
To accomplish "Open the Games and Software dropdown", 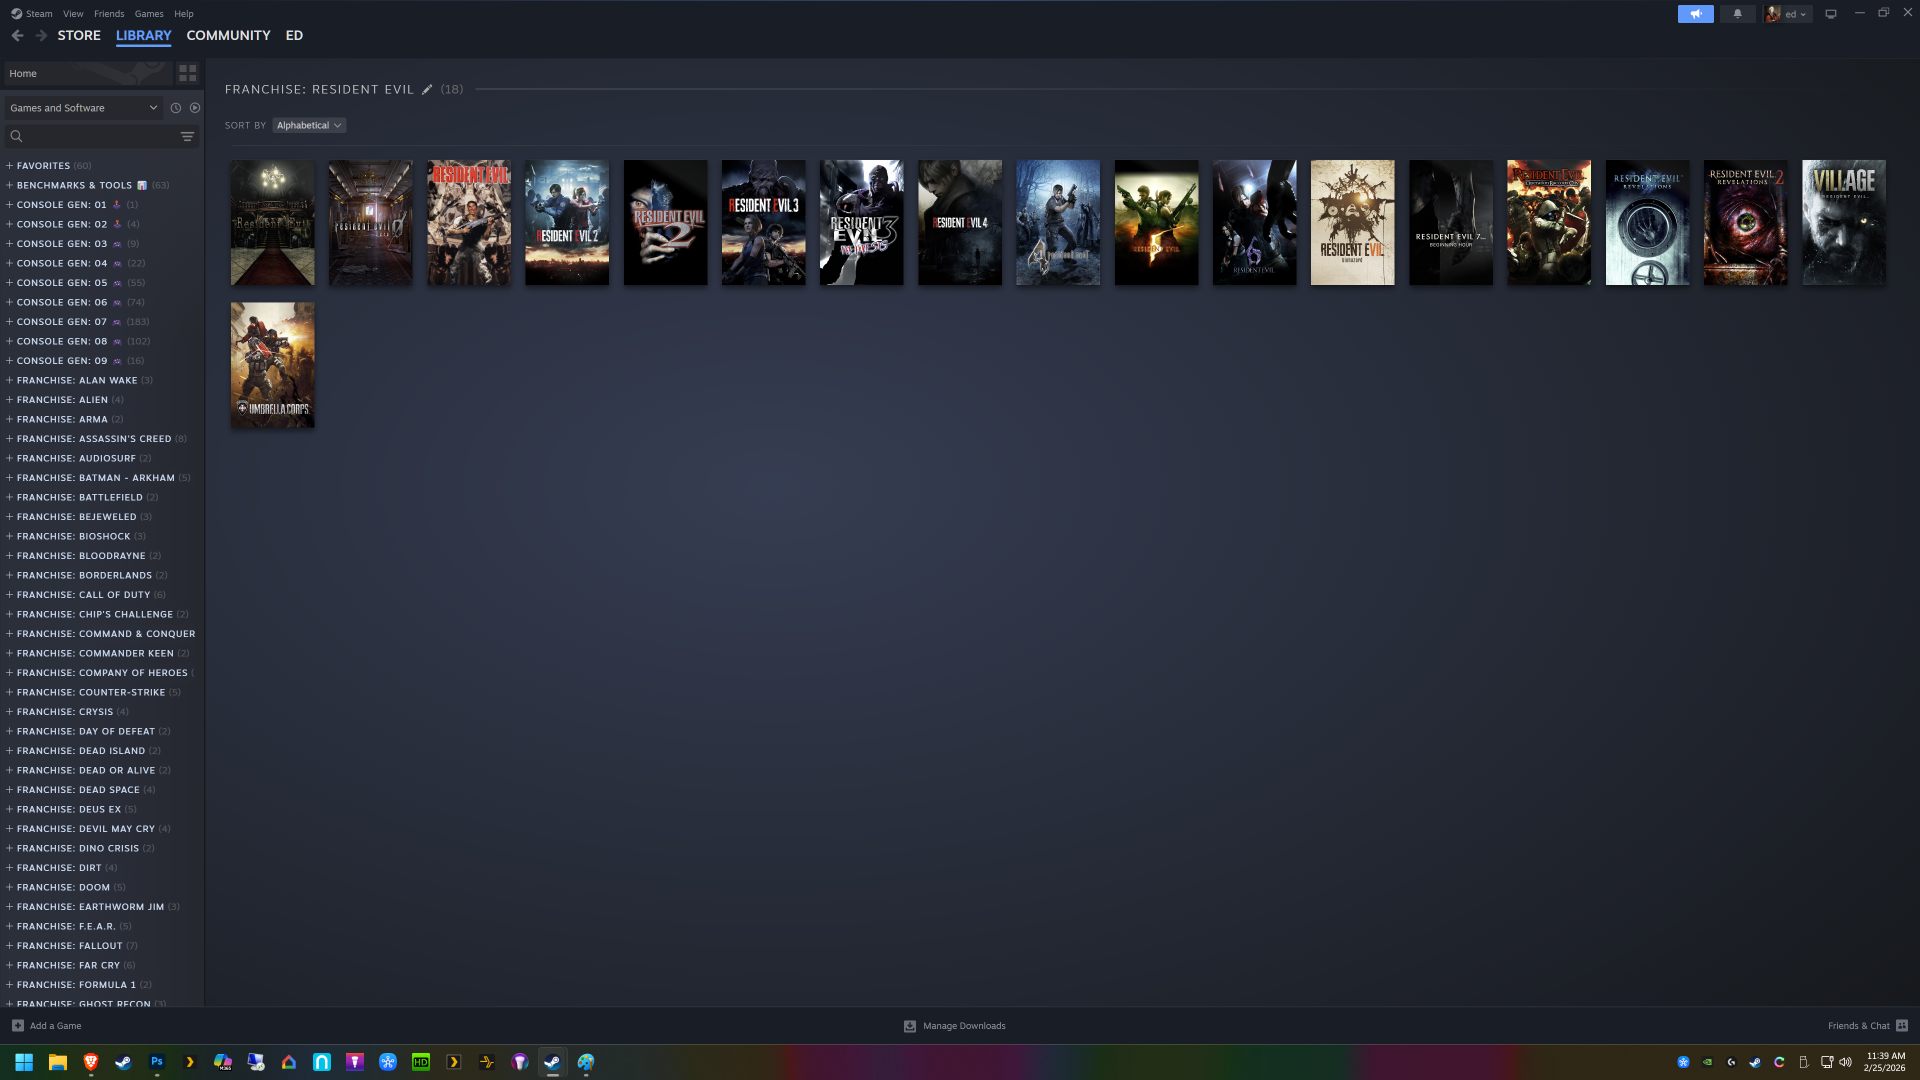I will tap(83, 108).
